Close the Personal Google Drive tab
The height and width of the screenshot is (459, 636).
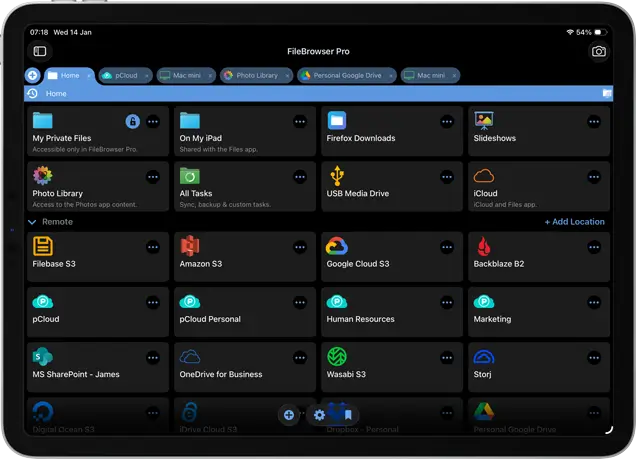pos(391,76)
